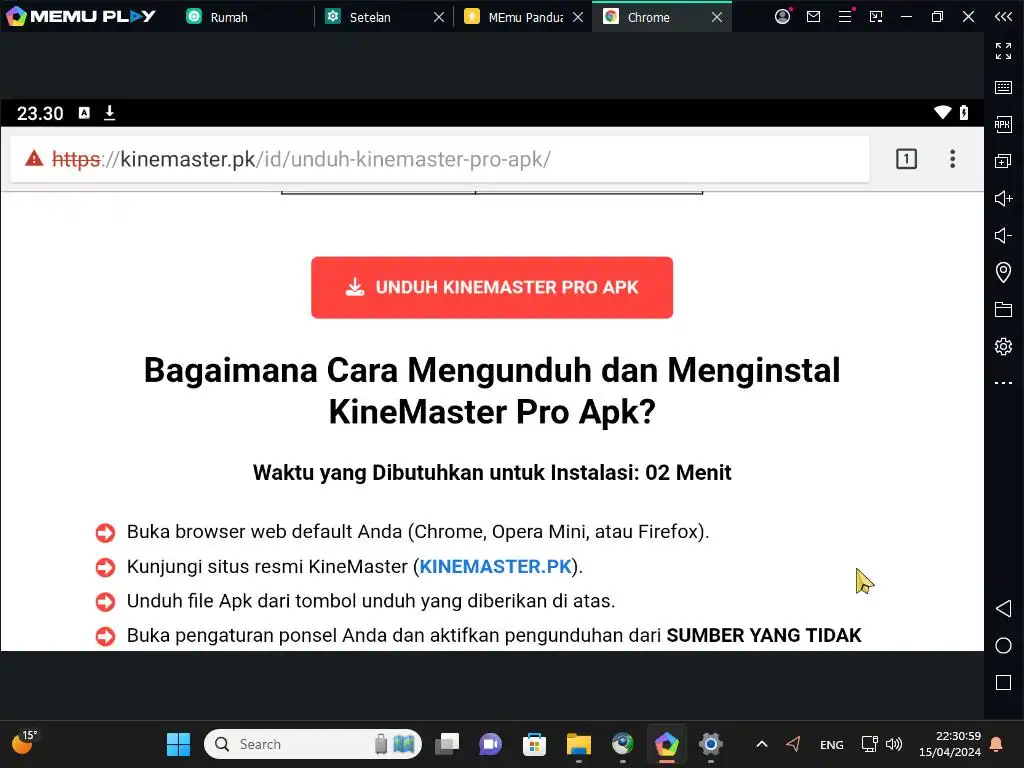Close the MEmu Panduan tab

(x=578, y=17)
